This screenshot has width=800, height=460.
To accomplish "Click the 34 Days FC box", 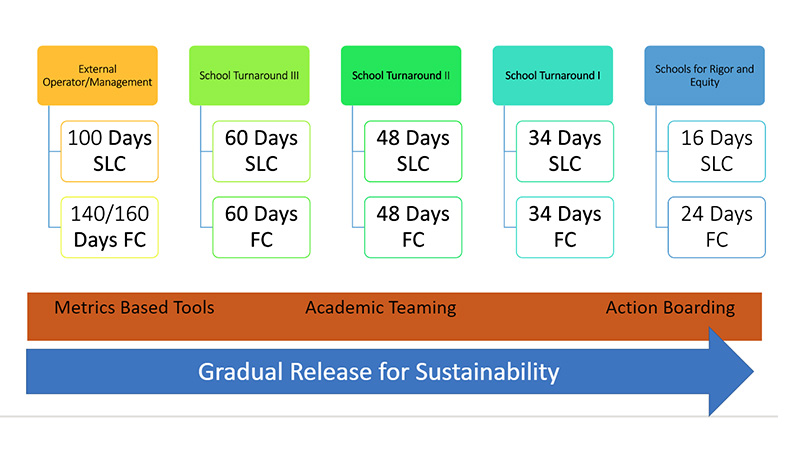I will pyautogui.click(x=565, y=227).
